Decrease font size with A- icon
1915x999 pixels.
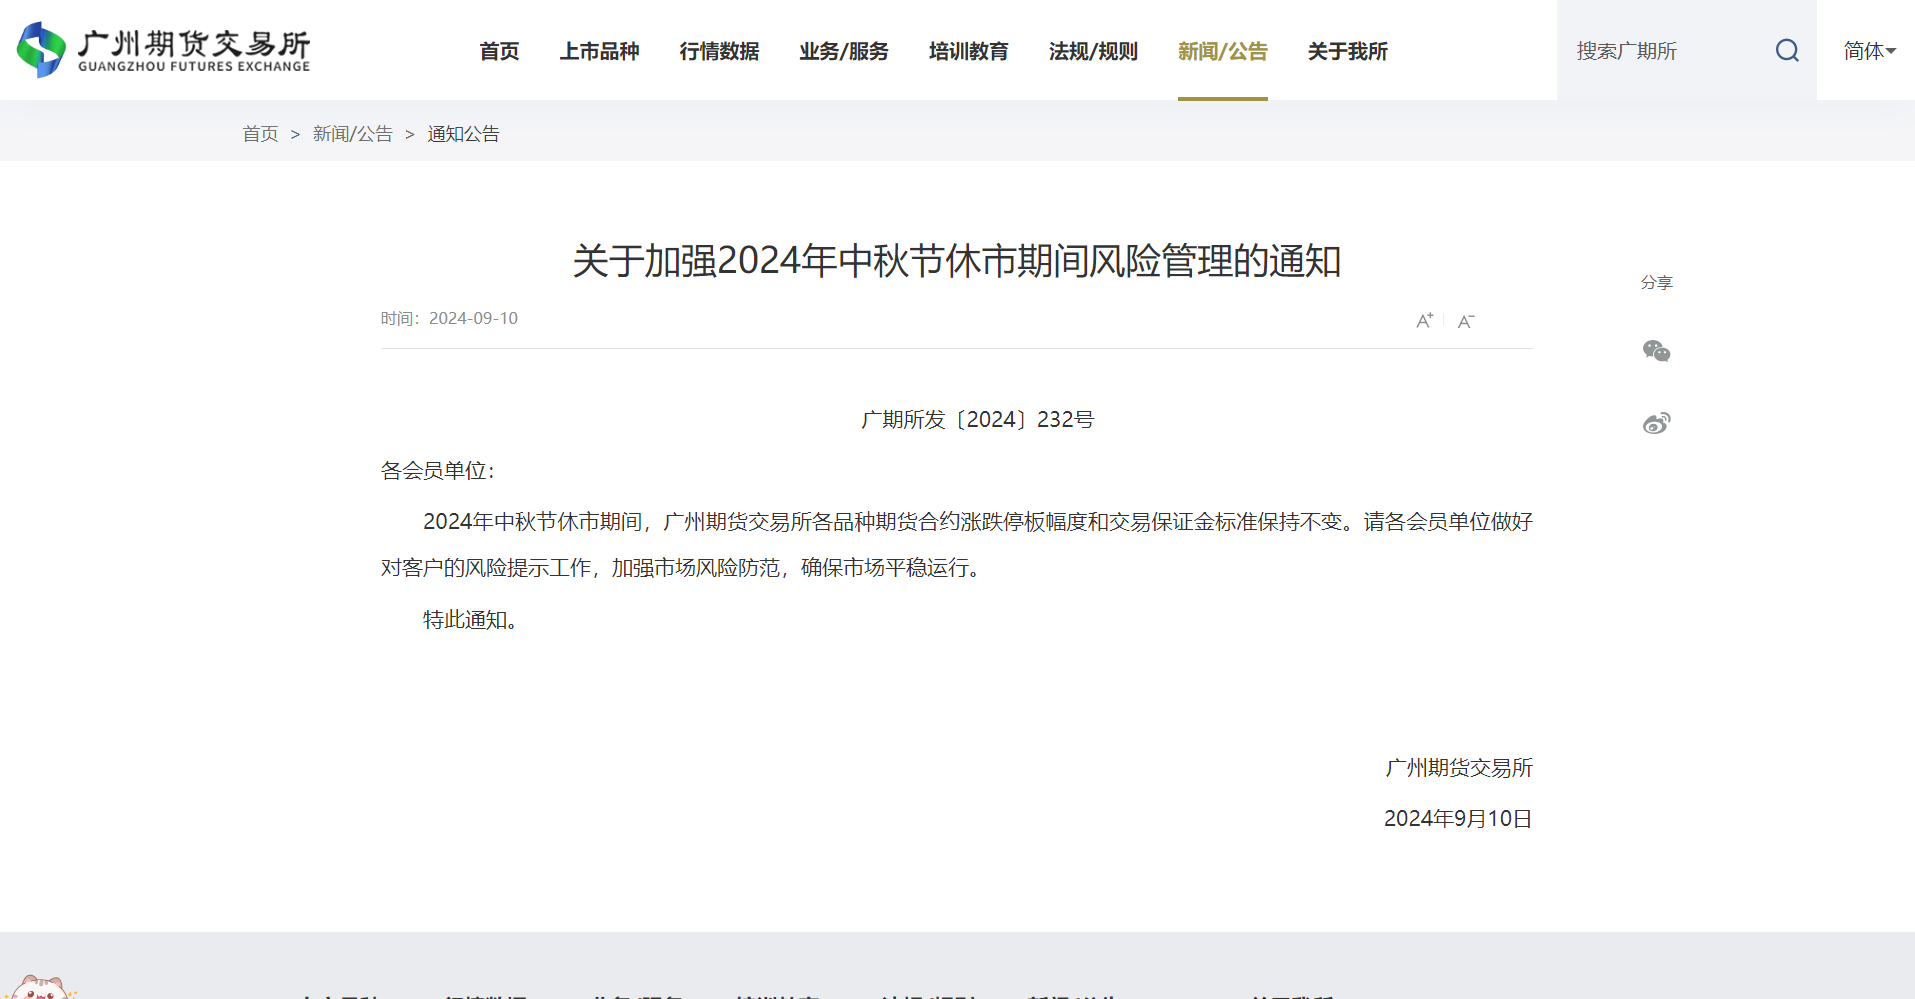click(x=1465, y=320)
